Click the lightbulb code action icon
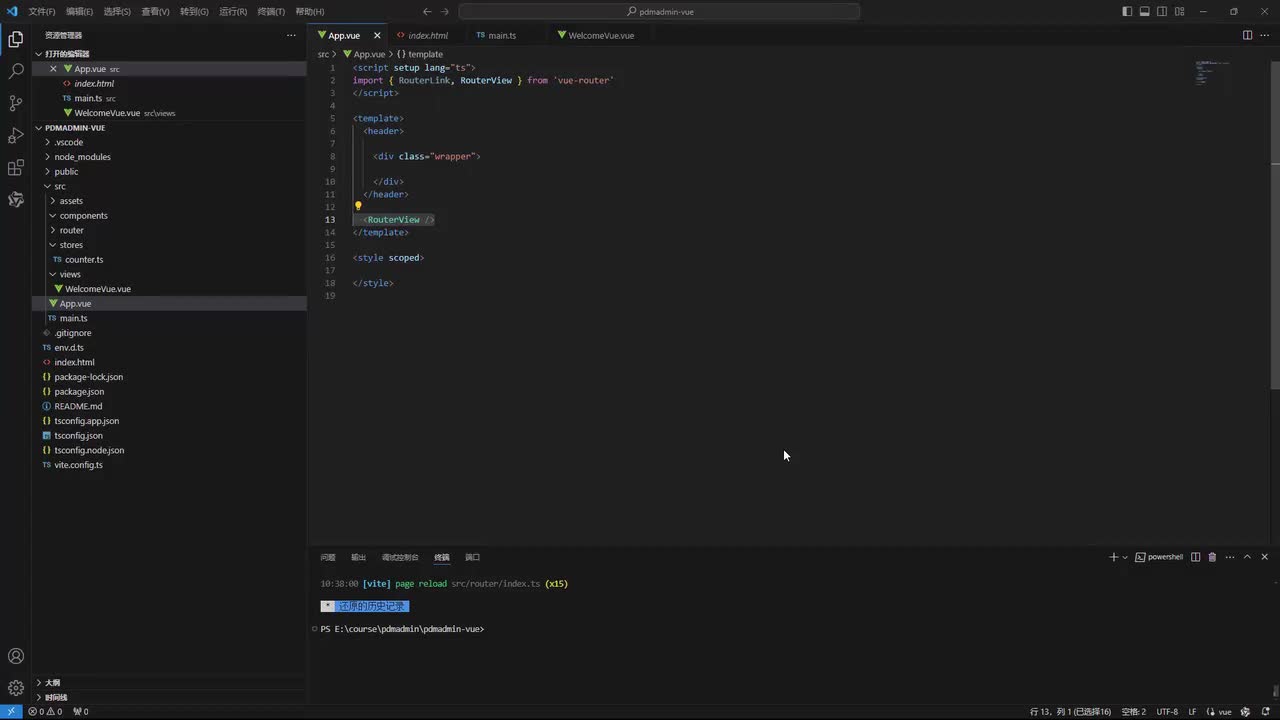 pos(358,206)
